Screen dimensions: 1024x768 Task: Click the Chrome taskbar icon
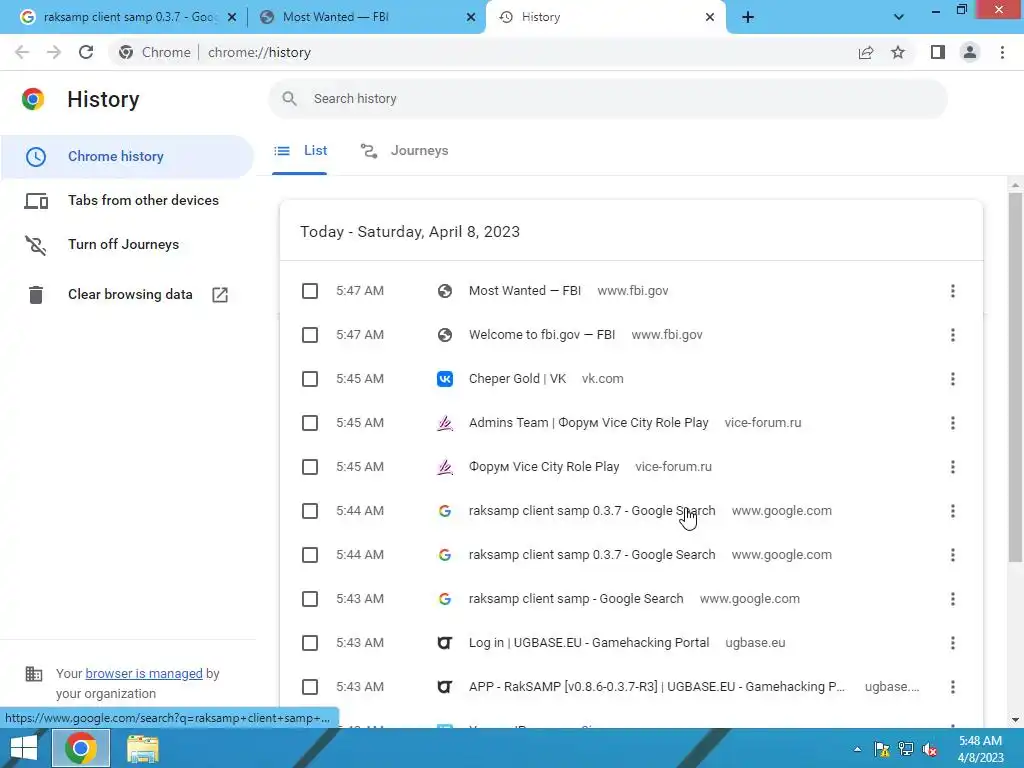pyautogui.click(x=80, y=748)
